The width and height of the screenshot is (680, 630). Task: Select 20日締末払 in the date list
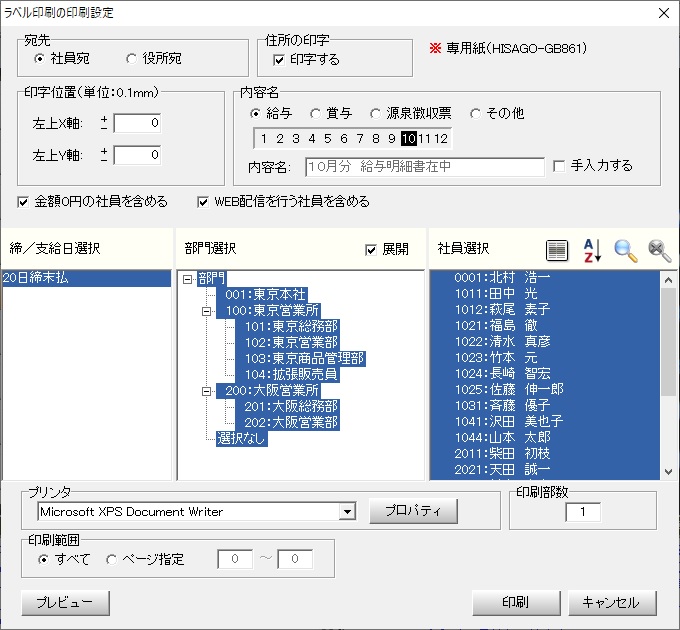(86, 278)
